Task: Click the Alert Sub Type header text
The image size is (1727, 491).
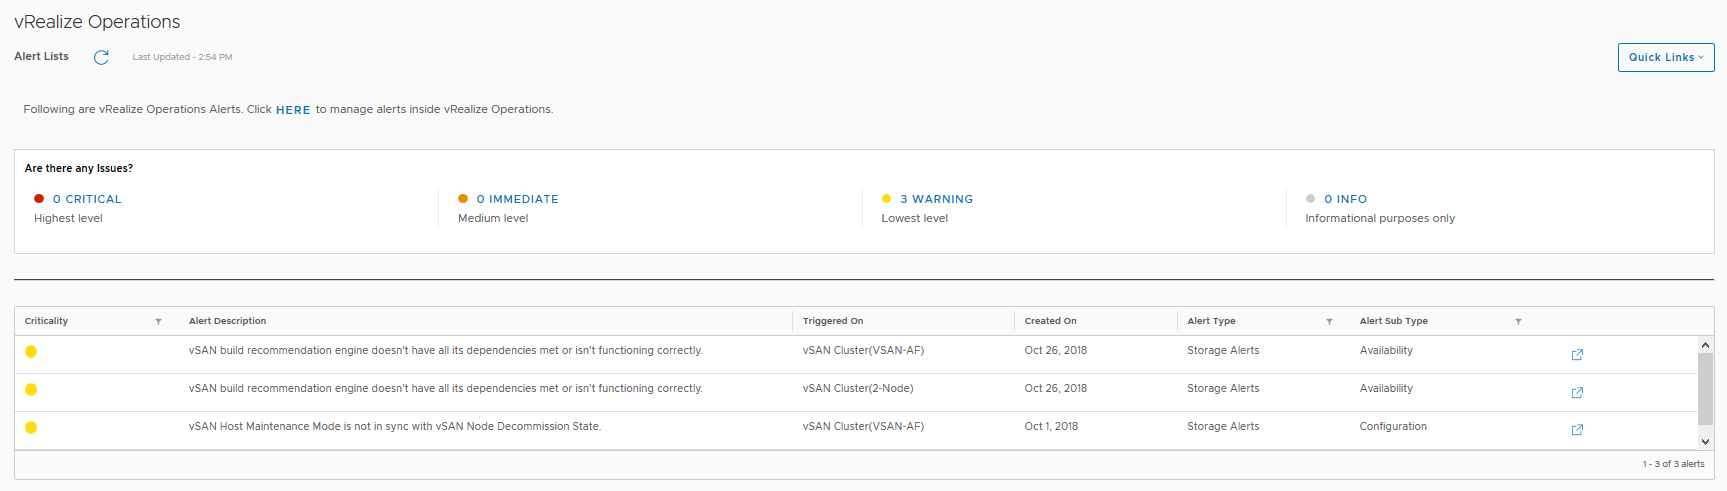Action: point(1393,321)
